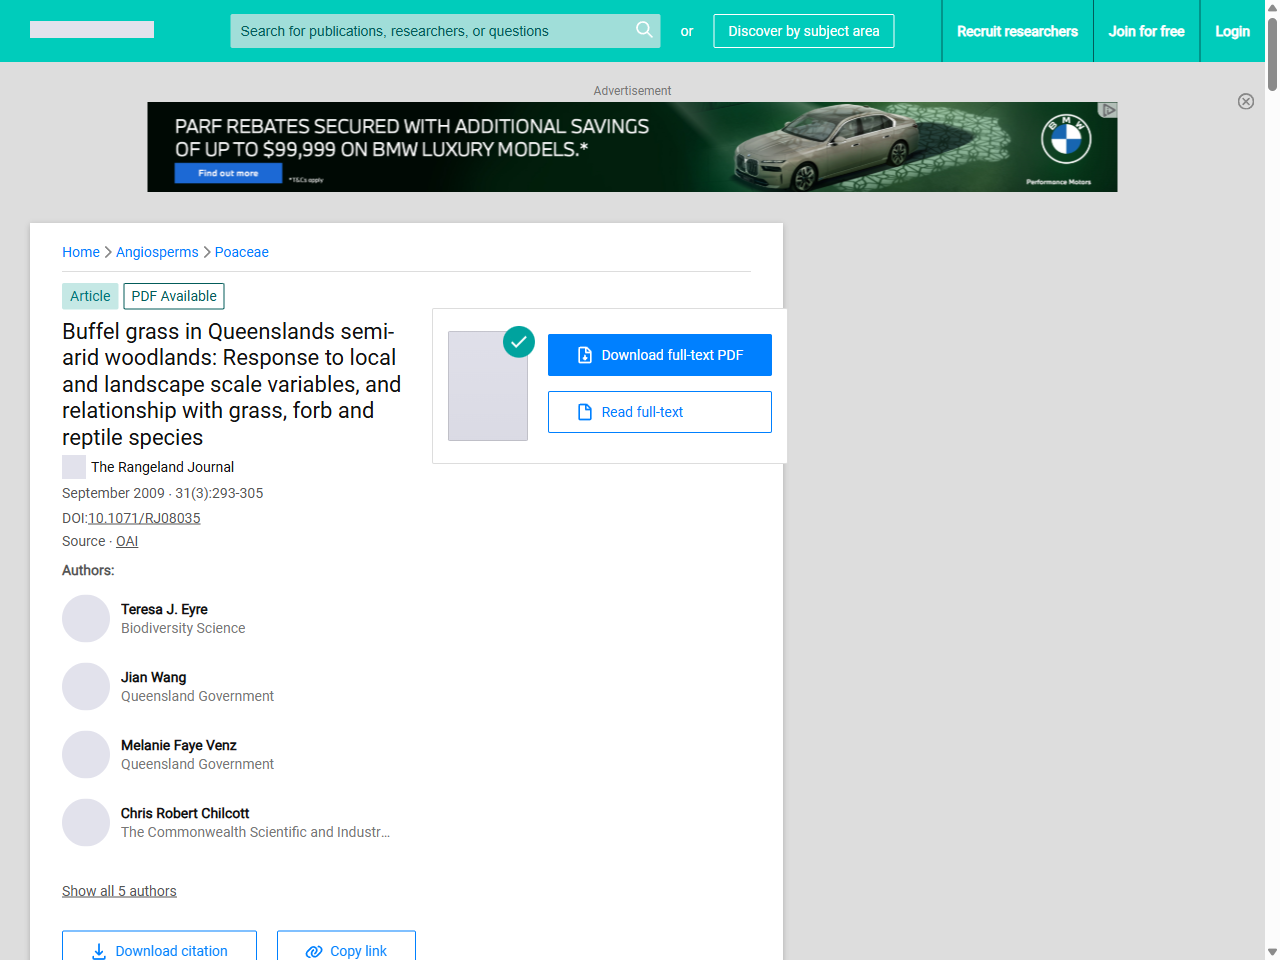Click The Rangeland Journal icon

74,467
